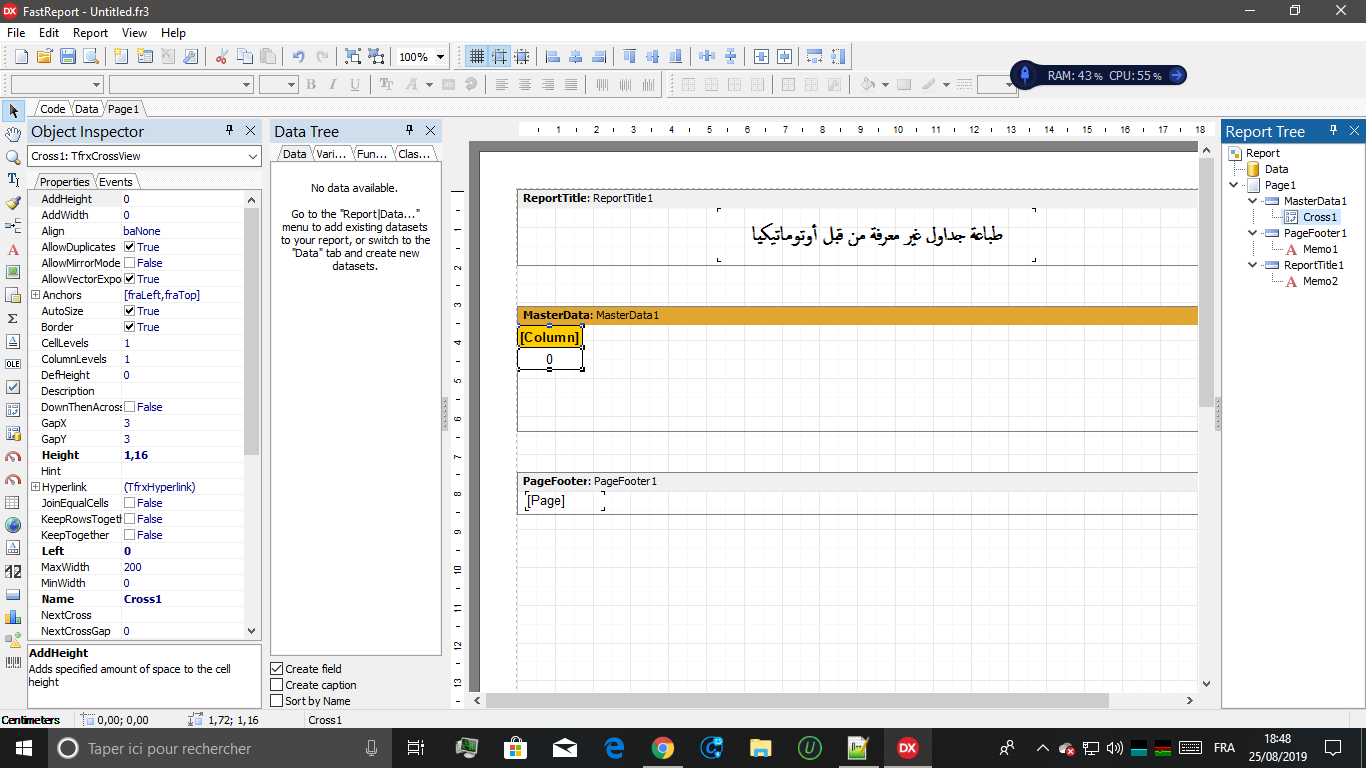
Task: Select the arrow Select tool
Action: point(13,110)
